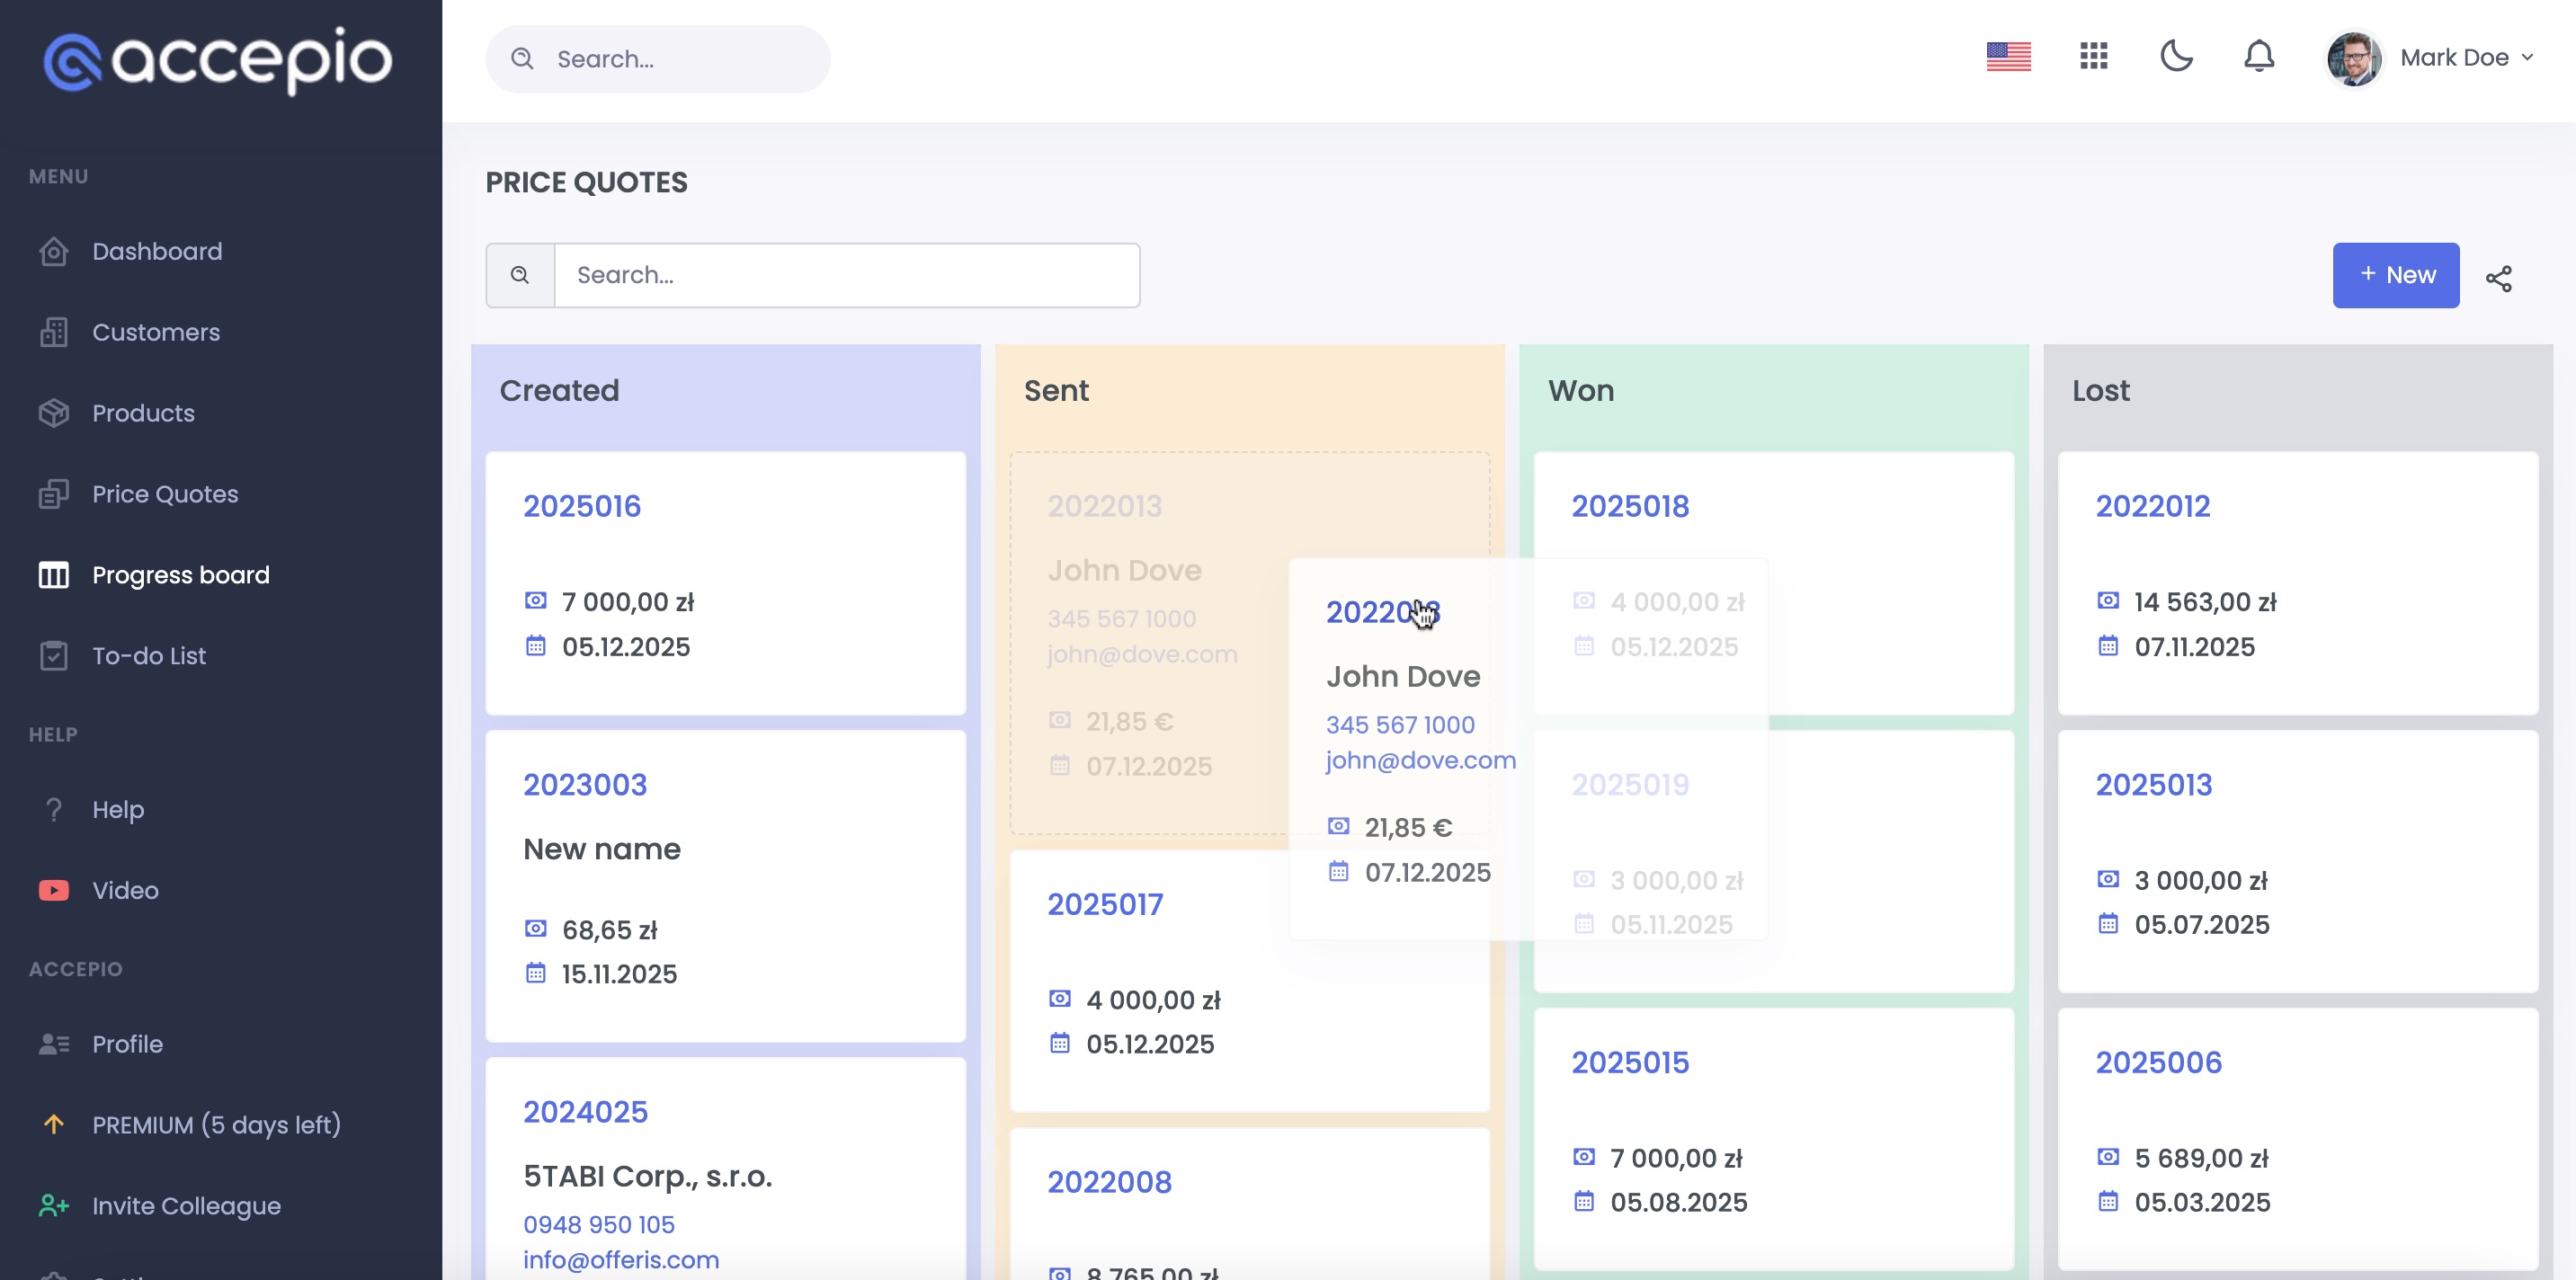2576x1280 pixels.
Task: Toggle dark mode moon icon
Action: 2176,56
